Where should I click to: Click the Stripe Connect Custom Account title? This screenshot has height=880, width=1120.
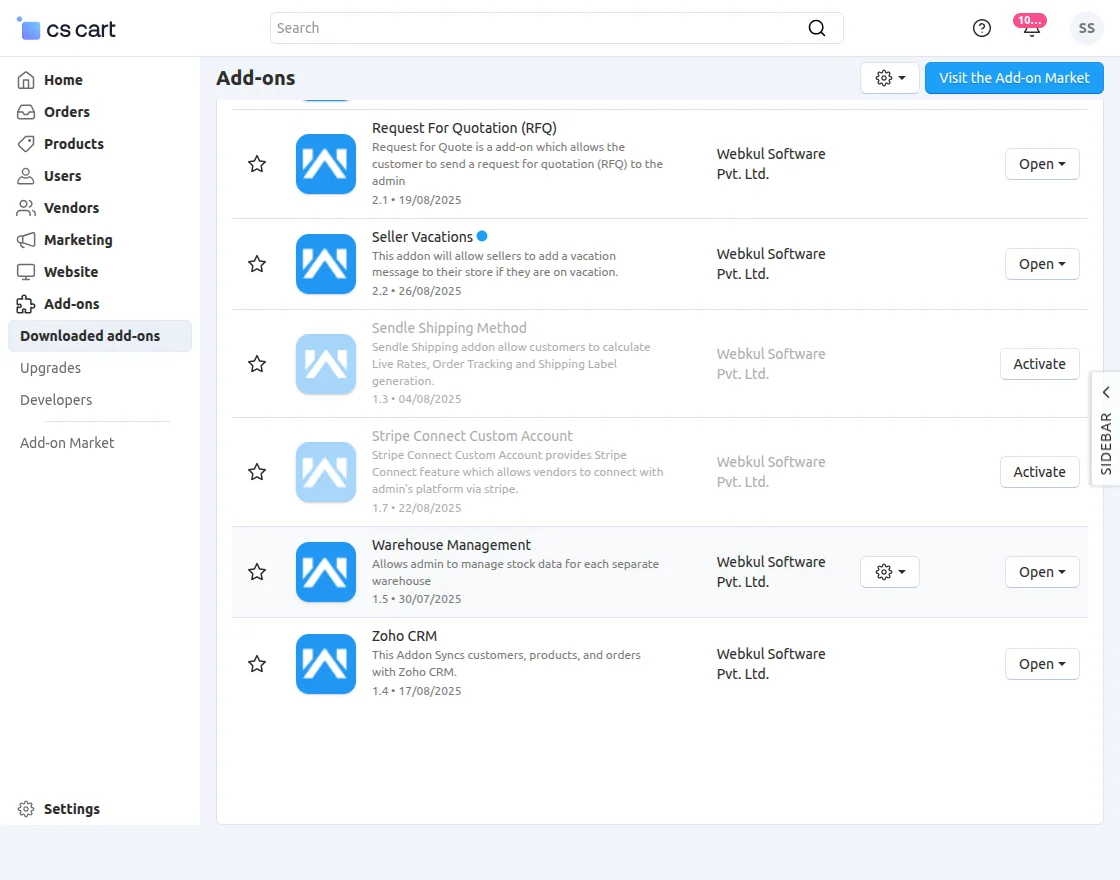pyautogui.click(x=472, y=436)
